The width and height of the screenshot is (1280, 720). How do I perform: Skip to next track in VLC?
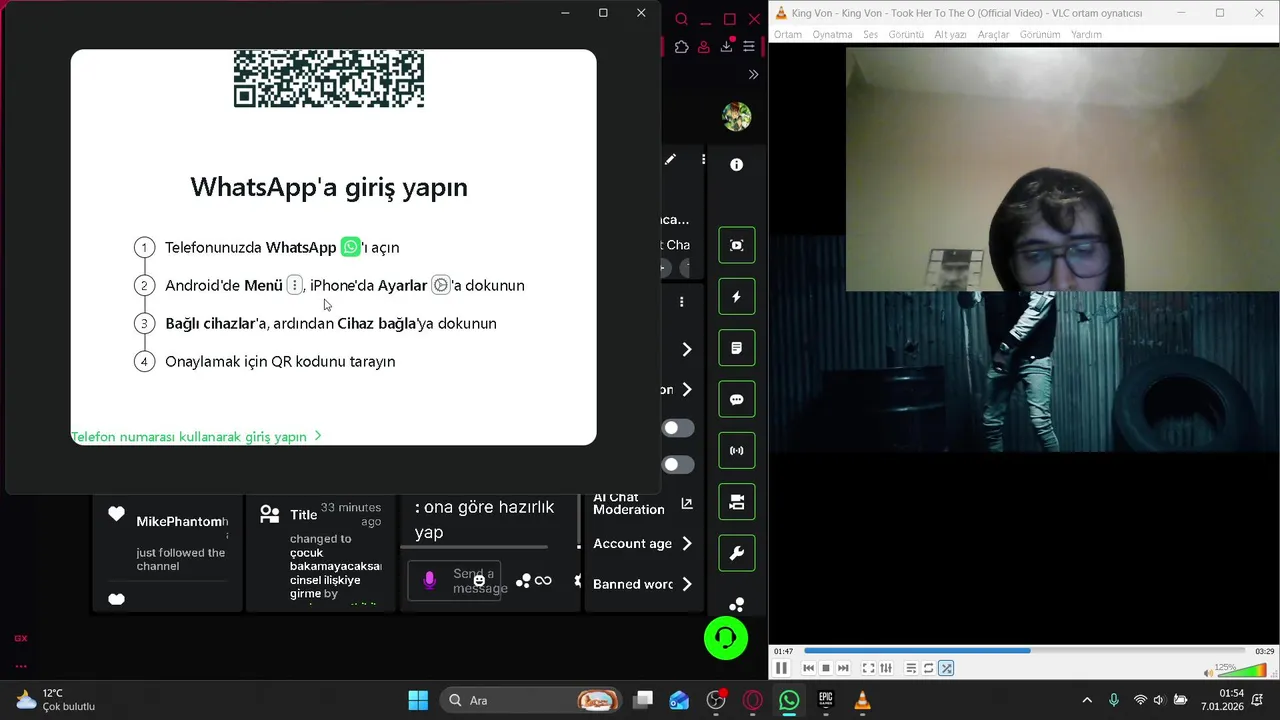(843, 668)
